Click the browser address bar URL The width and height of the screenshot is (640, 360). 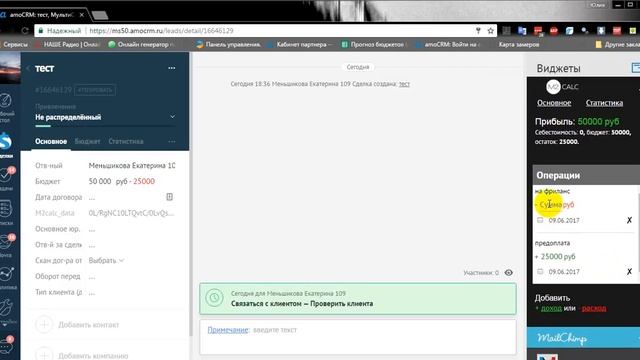point(161,31)
